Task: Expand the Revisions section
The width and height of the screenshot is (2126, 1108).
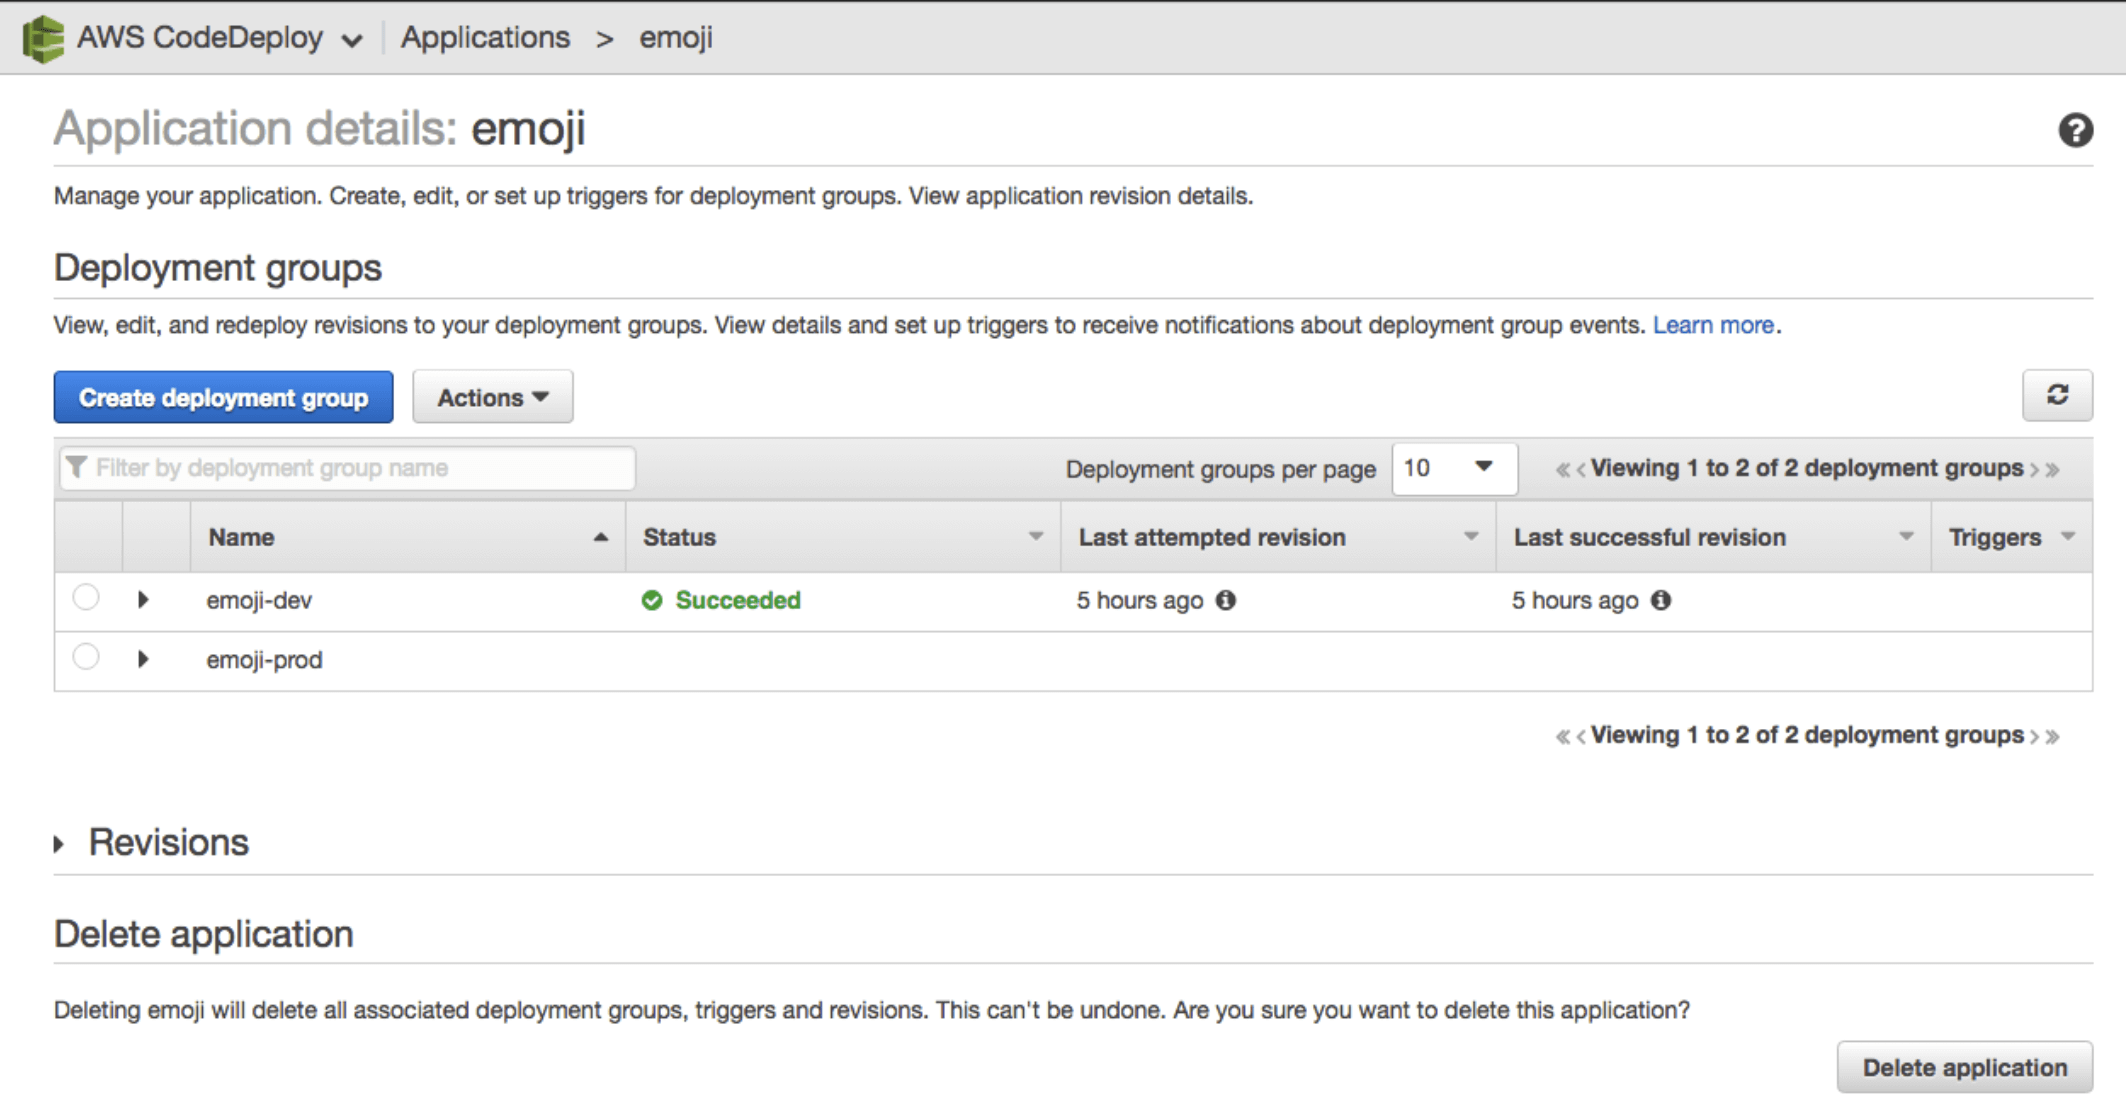Action: (60, 844)
